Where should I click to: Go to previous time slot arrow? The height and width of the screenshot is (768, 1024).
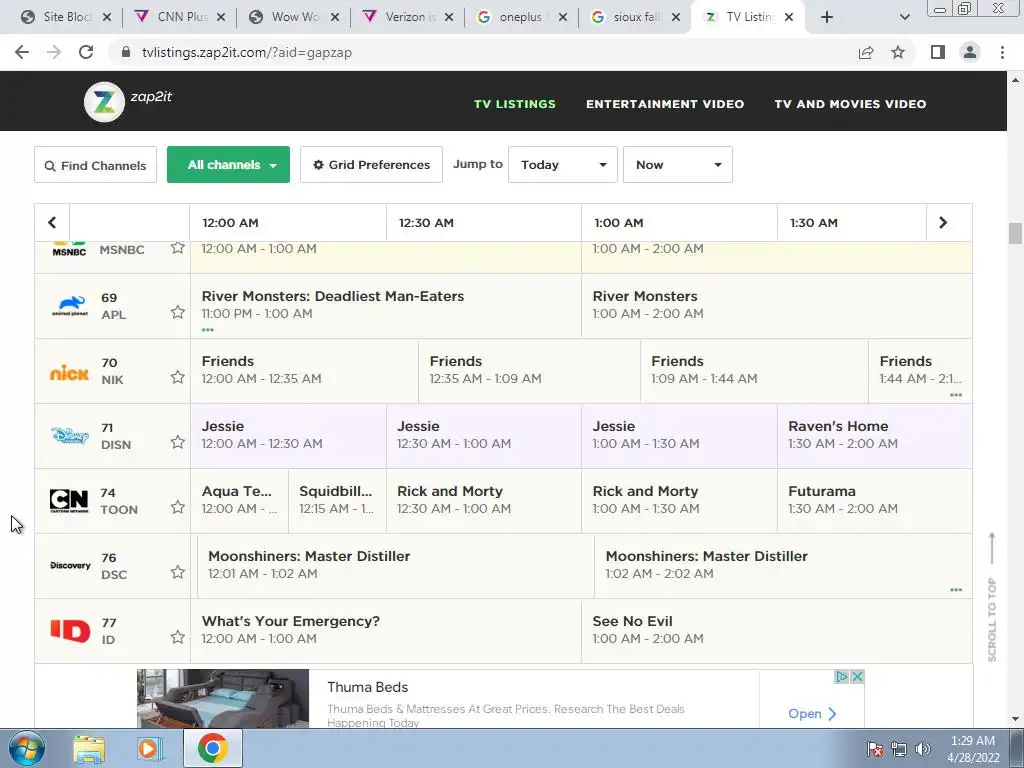pos(52,223)
